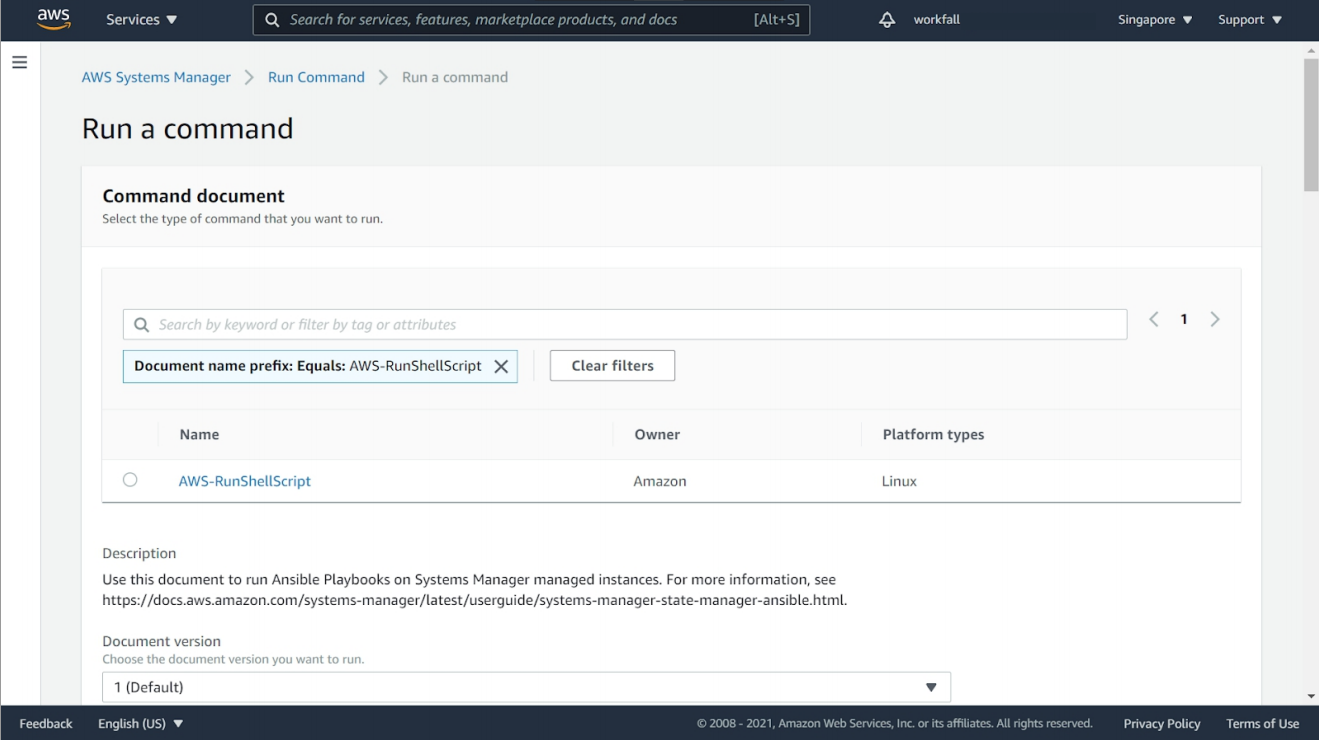This screenshot has height=740, width=1319.
Task: Open the hamburger side navigation menu
Action: tap(19, 62)
